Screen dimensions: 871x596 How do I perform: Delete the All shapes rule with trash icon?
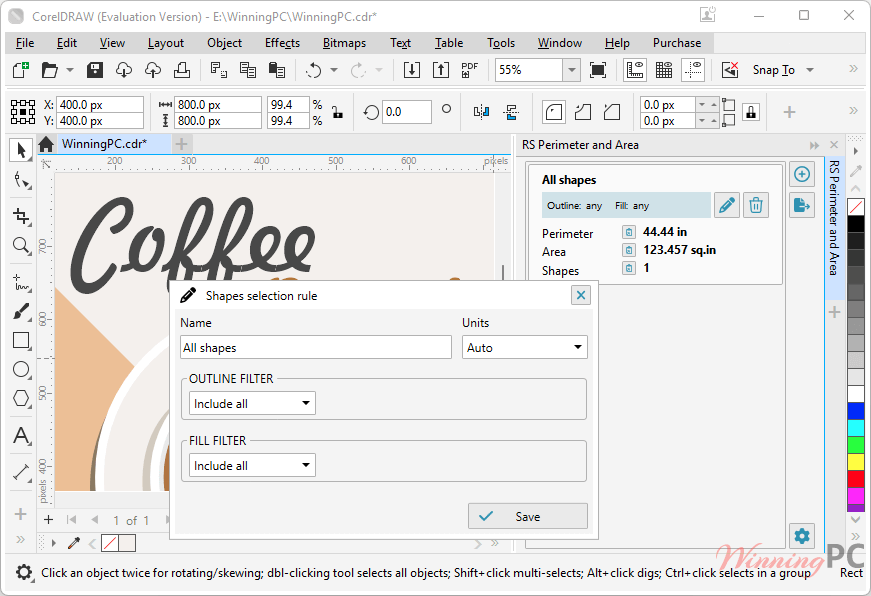(x=755, y=206)
